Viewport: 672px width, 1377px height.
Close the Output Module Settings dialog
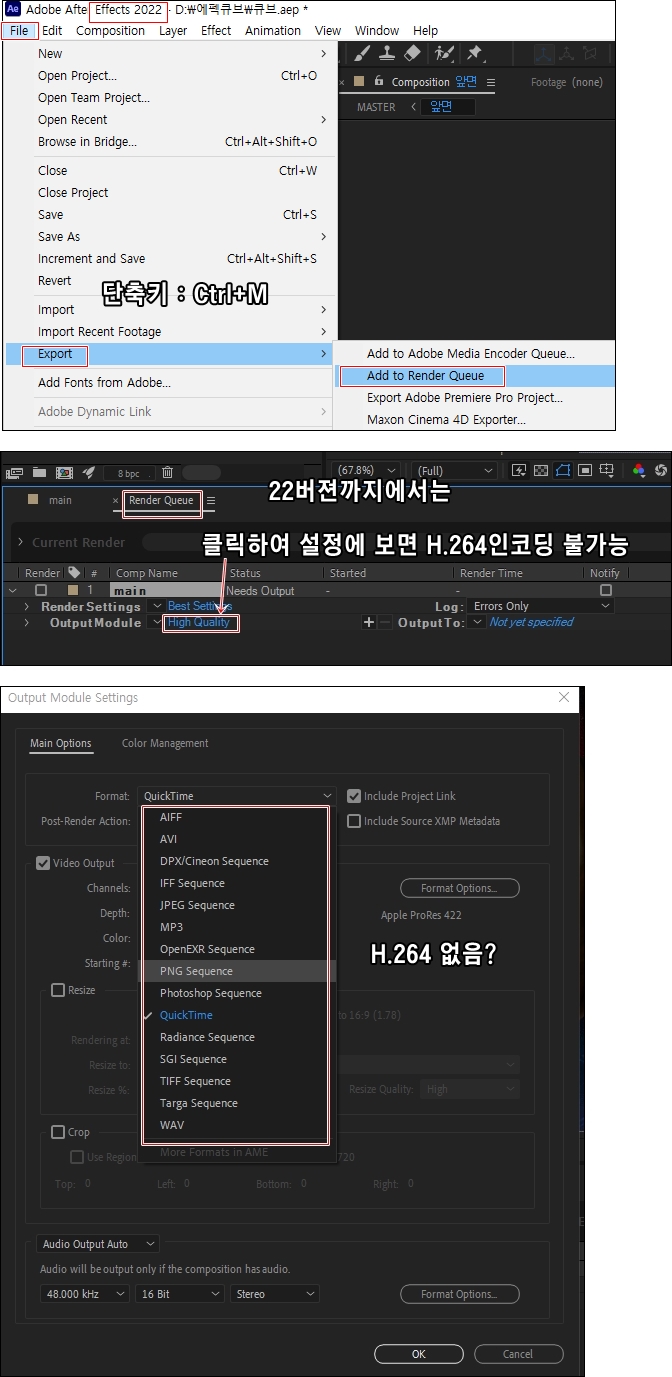coord(564,697)
